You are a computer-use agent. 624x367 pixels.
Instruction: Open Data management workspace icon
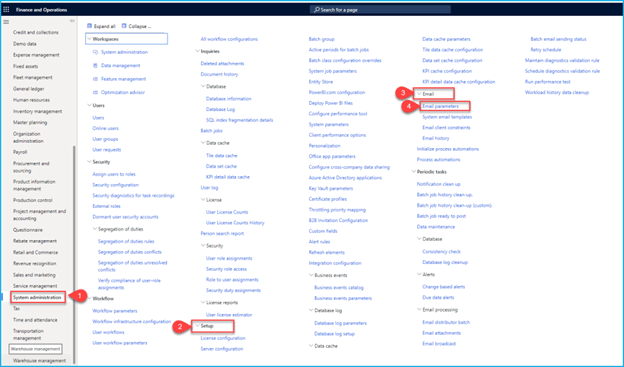click(x=95, y=65)
